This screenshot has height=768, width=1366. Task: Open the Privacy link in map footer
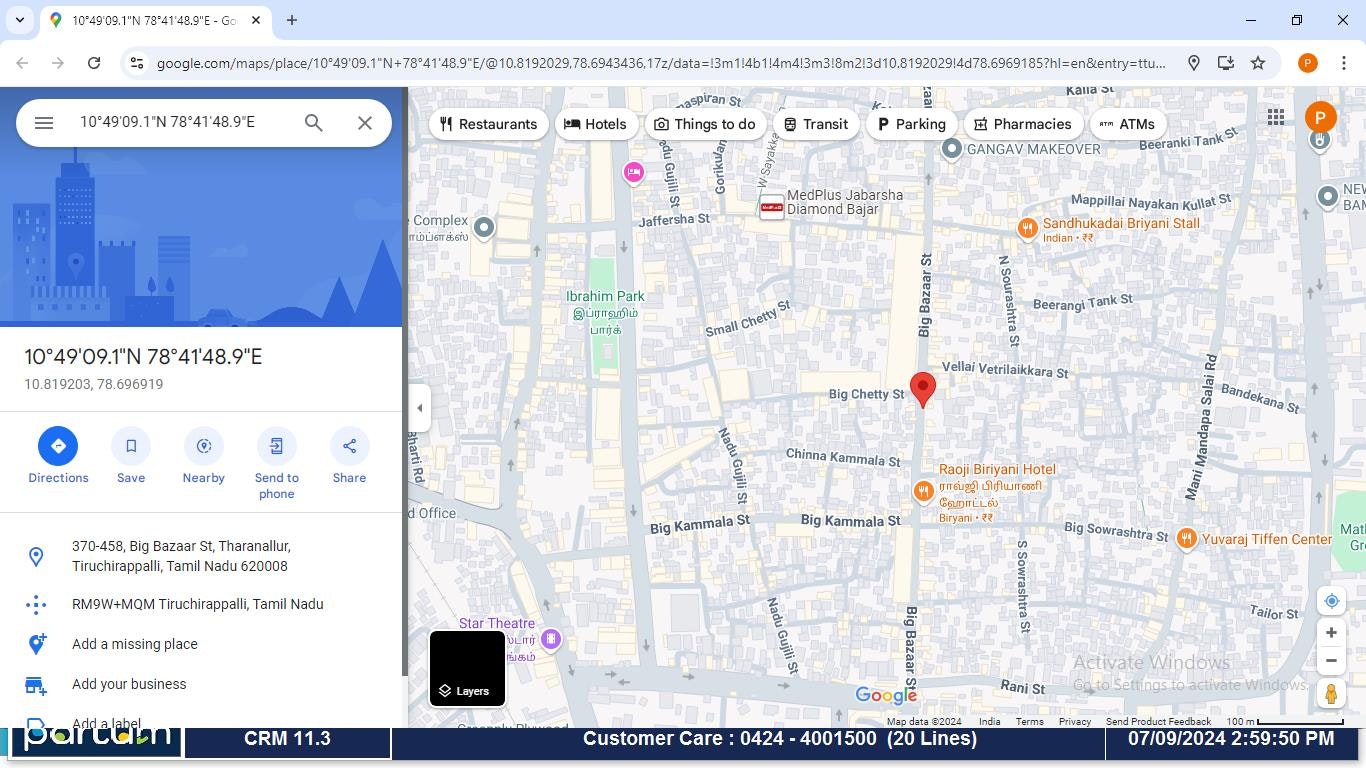click(1074, 721)
